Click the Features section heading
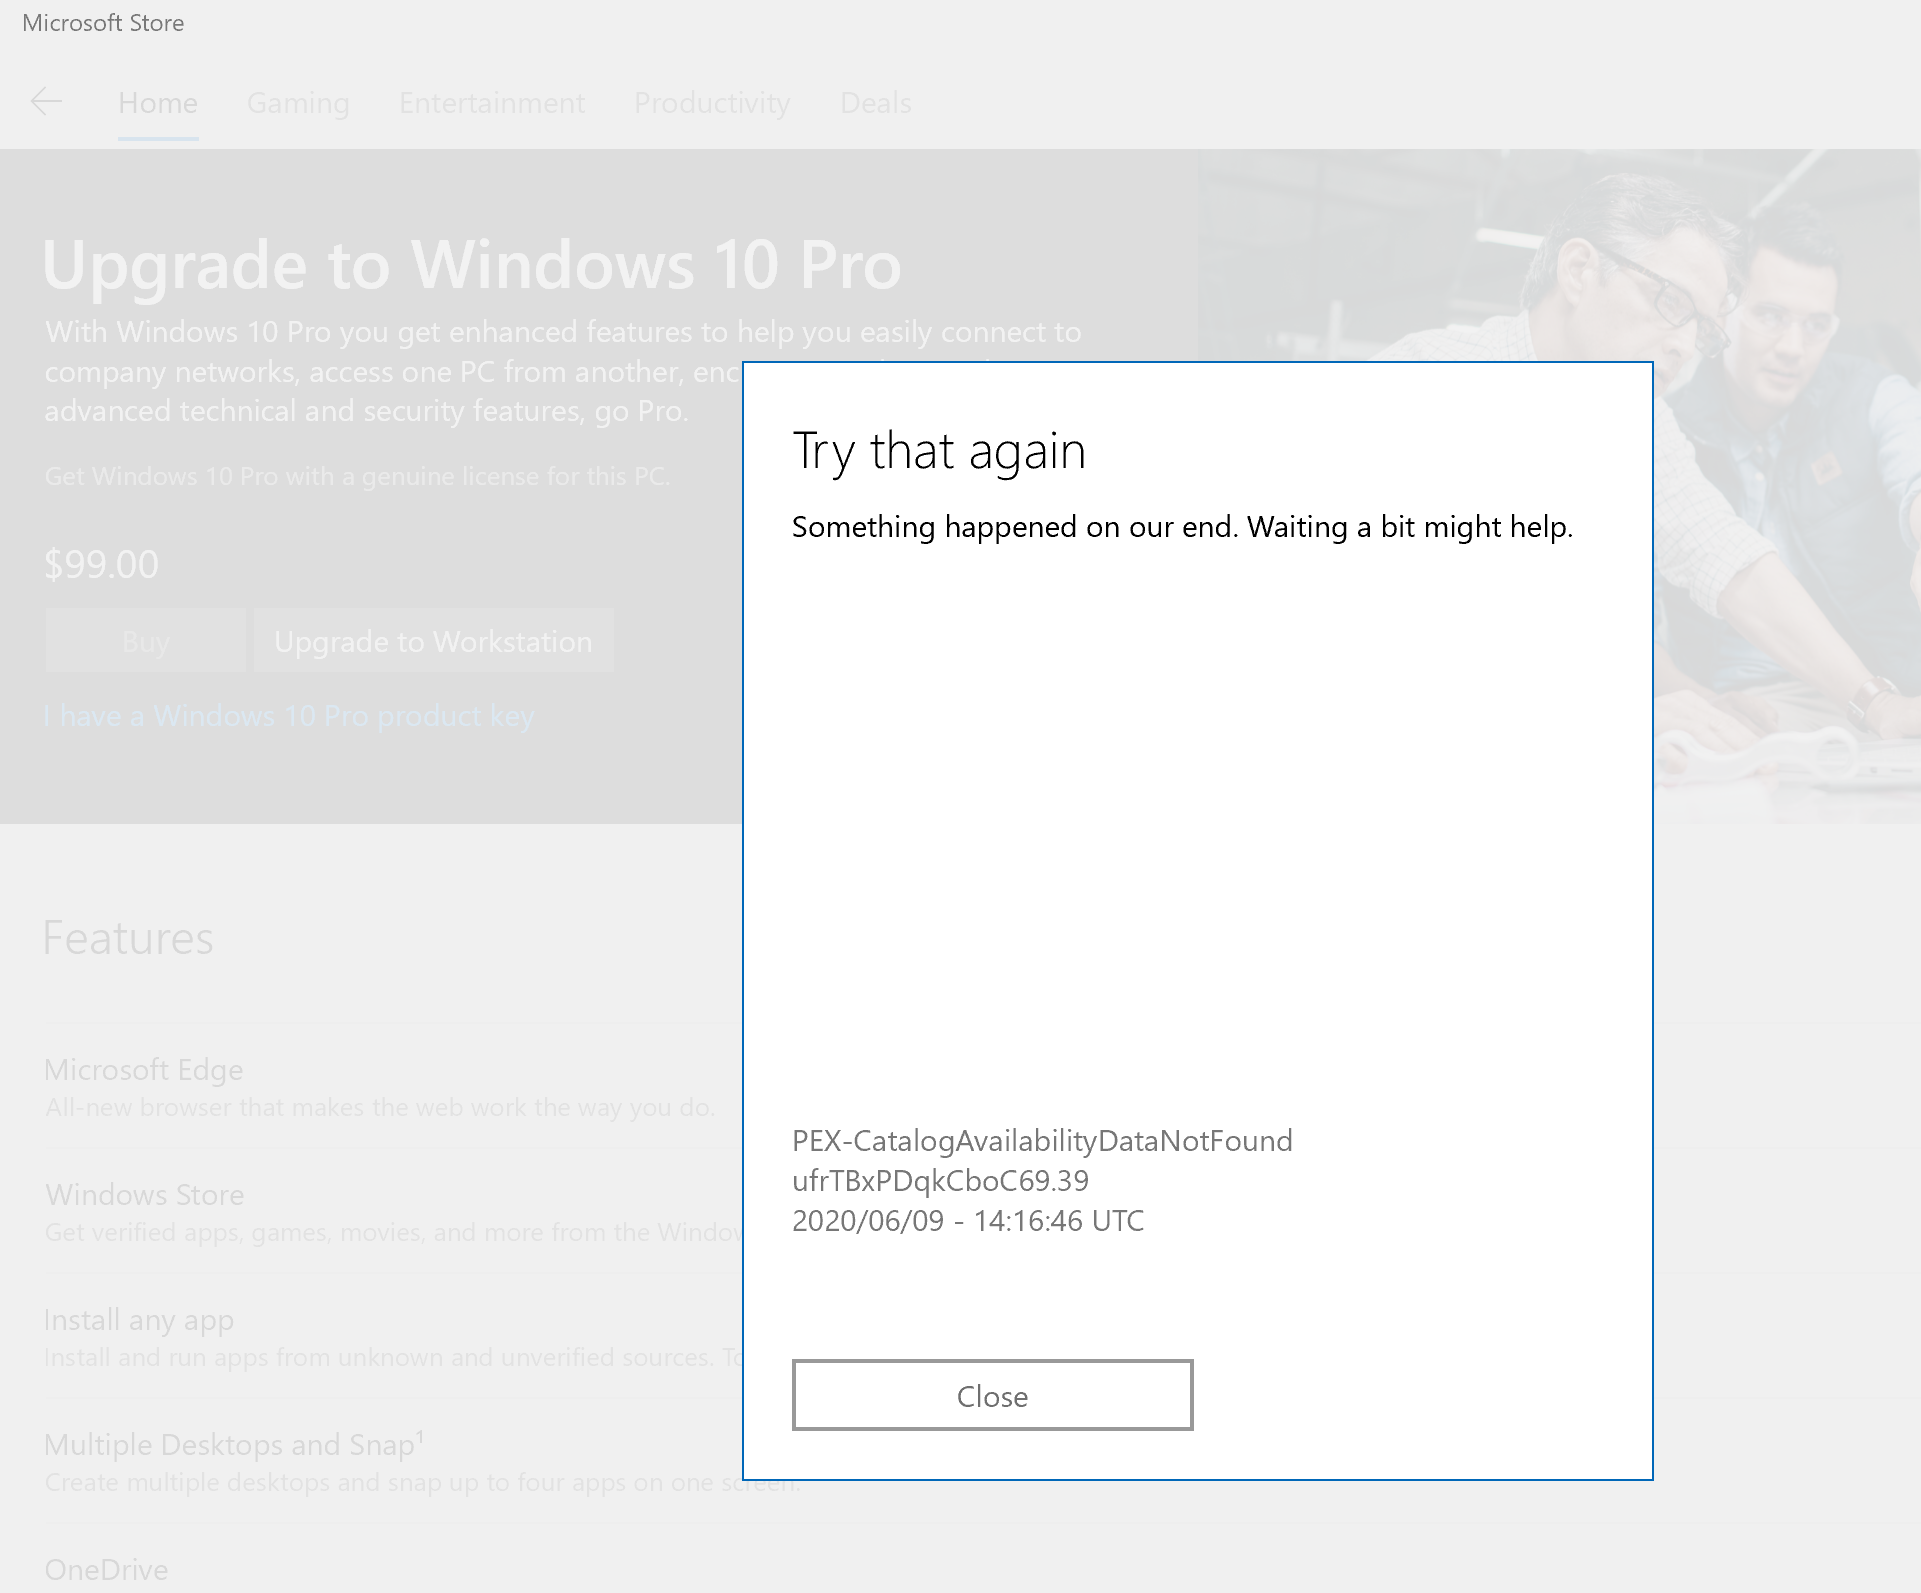Image resolution: width=1921 pixels, height=1593 pixels. (x=128, y=938)
